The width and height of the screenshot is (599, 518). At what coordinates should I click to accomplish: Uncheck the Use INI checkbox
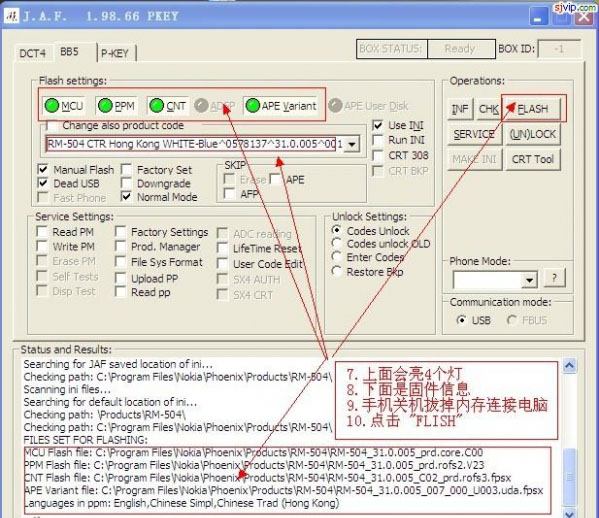[x=378, y=125]
